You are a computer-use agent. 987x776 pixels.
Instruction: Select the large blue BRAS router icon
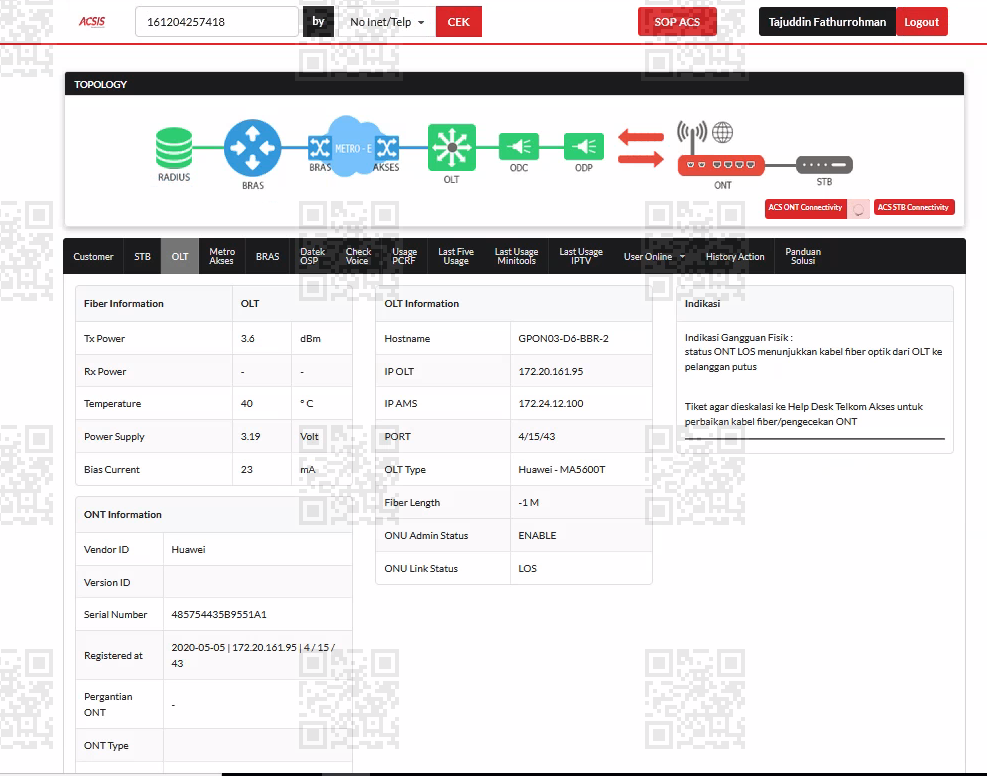coord(252,148)
